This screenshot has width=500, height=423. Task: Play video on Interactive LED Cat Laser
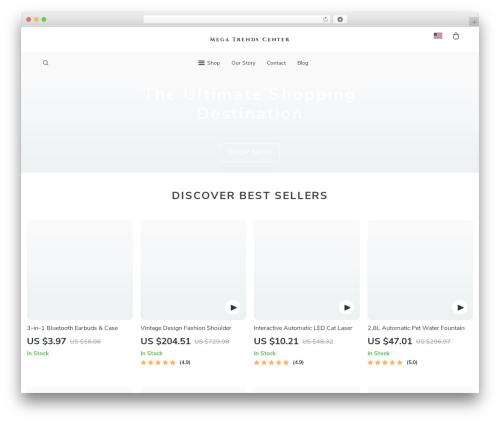click(346, 307)
